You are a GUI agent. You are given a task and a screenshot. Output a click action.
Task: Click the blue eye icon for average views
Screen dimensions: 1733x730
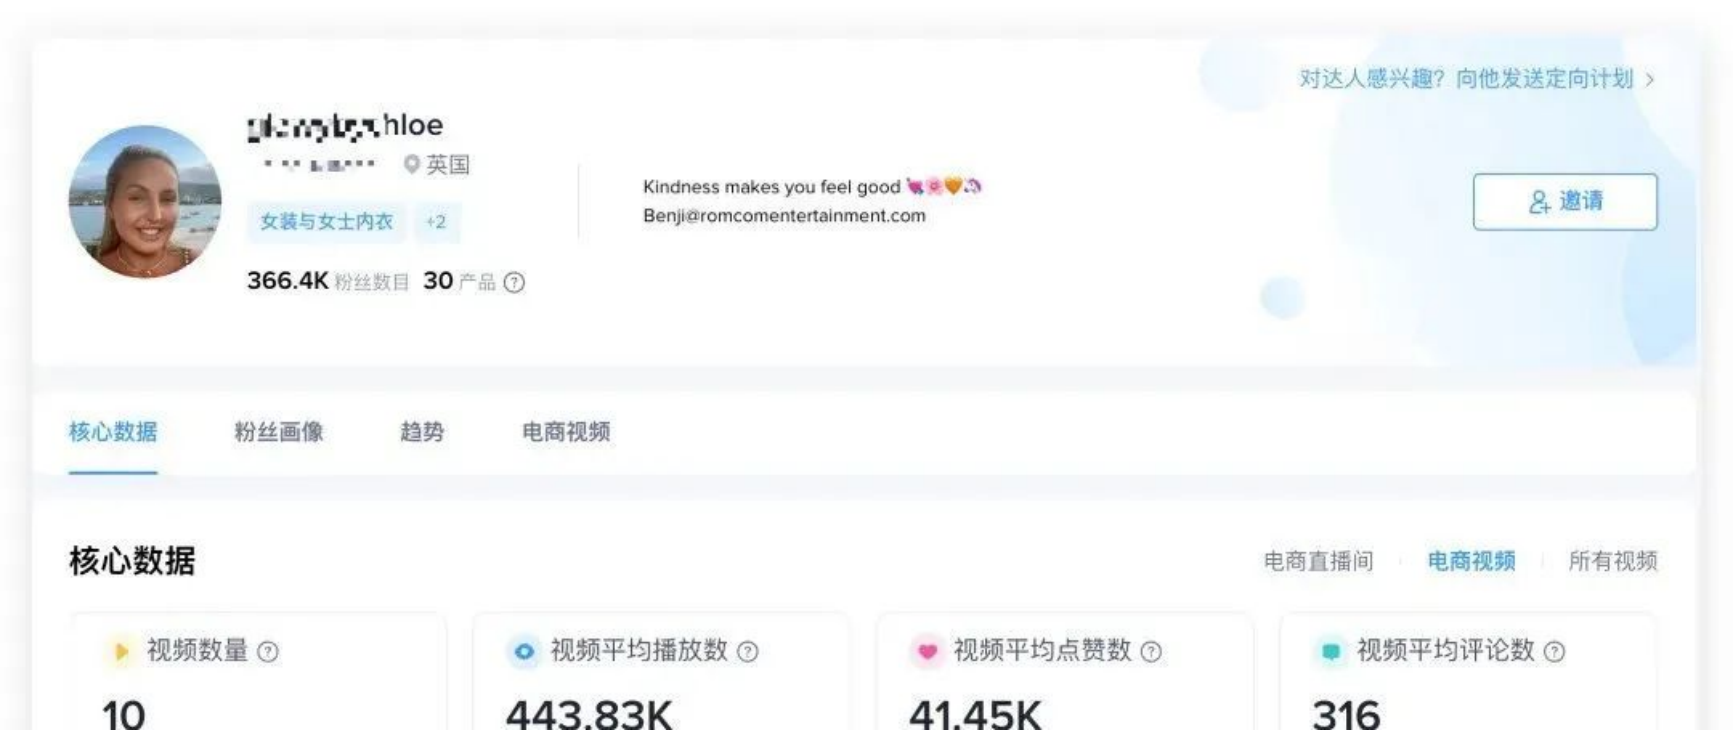click(524, 652)
